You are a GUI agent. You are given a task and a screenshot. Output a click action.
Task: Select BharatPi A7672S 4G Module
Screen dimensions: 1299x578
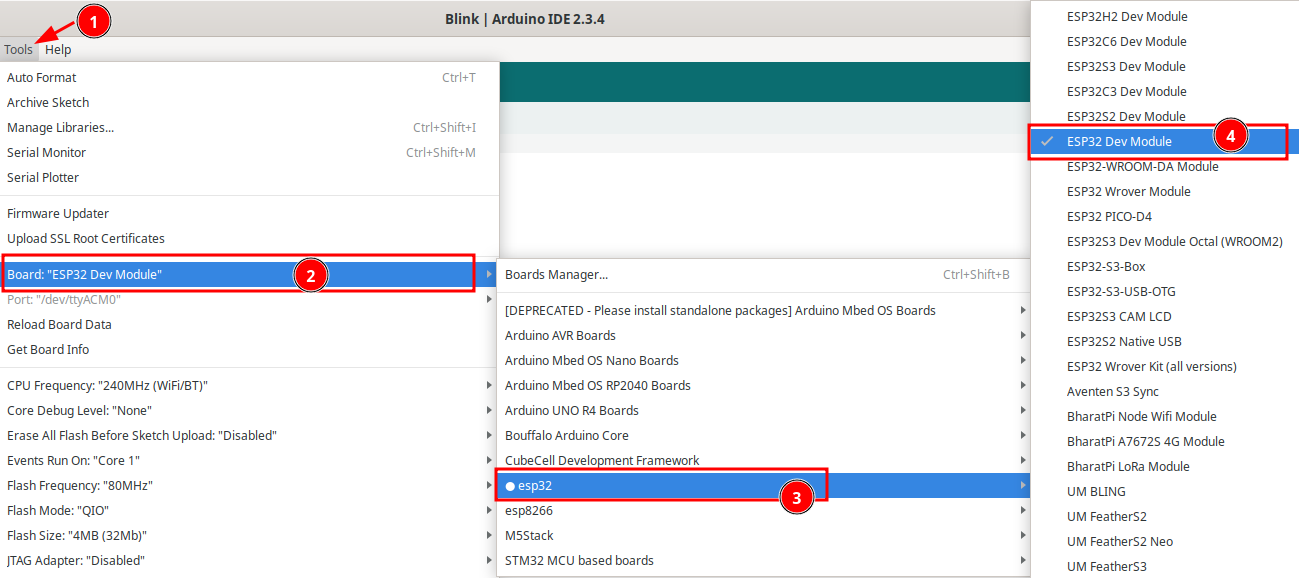[x=1165, y=441]
